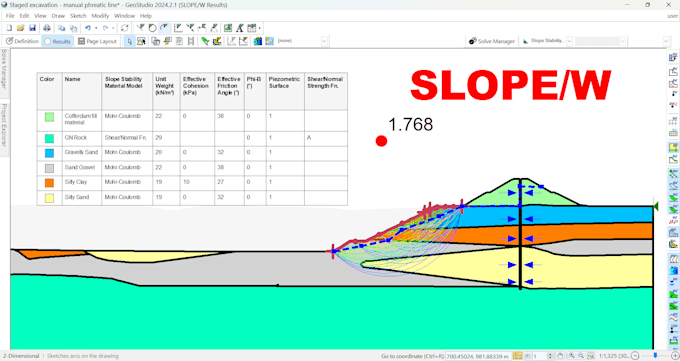Viewport: 680px width, 361px height.
Task: Redo the last undone action
Action: (105, 28)
